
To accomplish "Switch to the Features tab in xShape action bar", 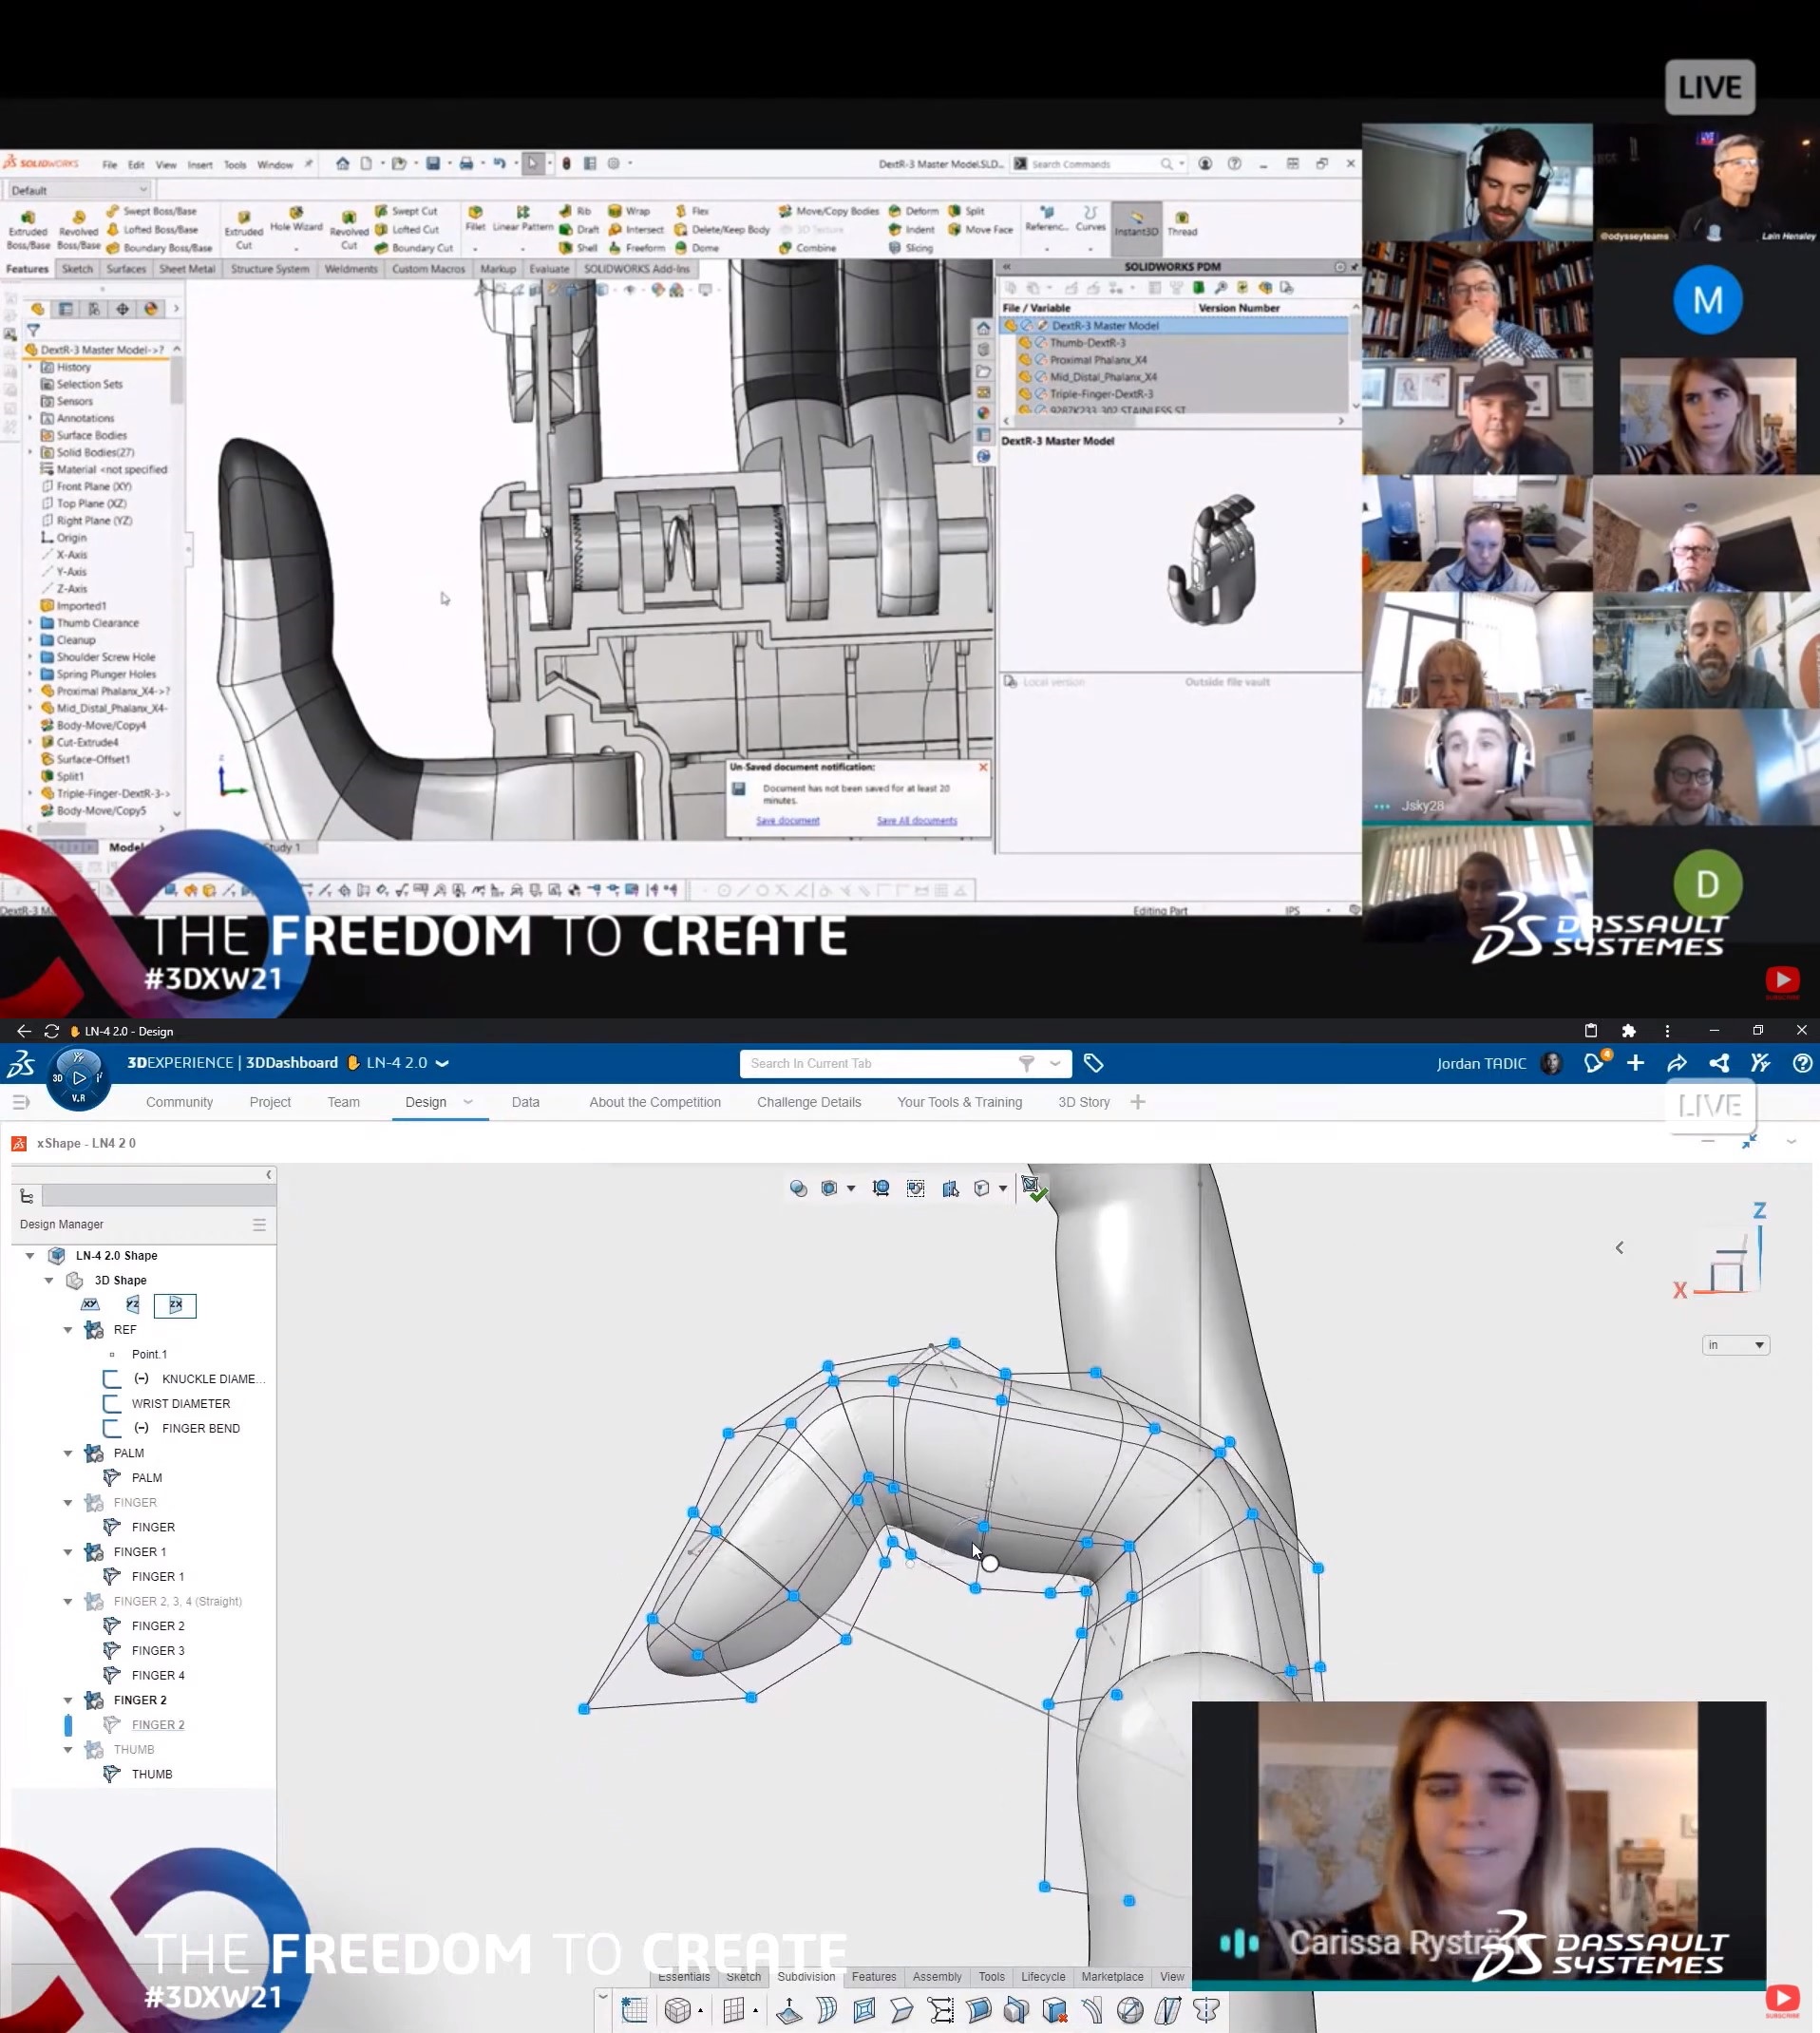I will click(x=874, y=1977).
